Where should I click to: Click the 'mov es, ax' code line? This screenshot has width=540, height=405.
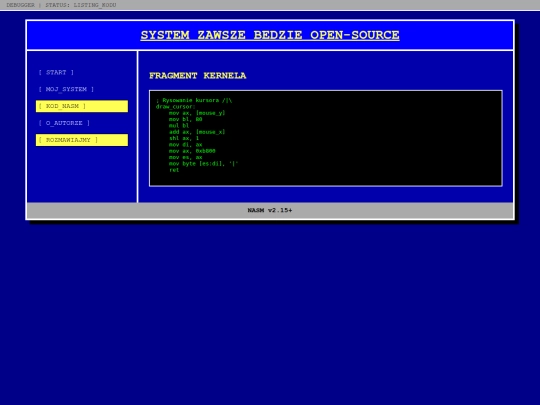click(185, 157)
